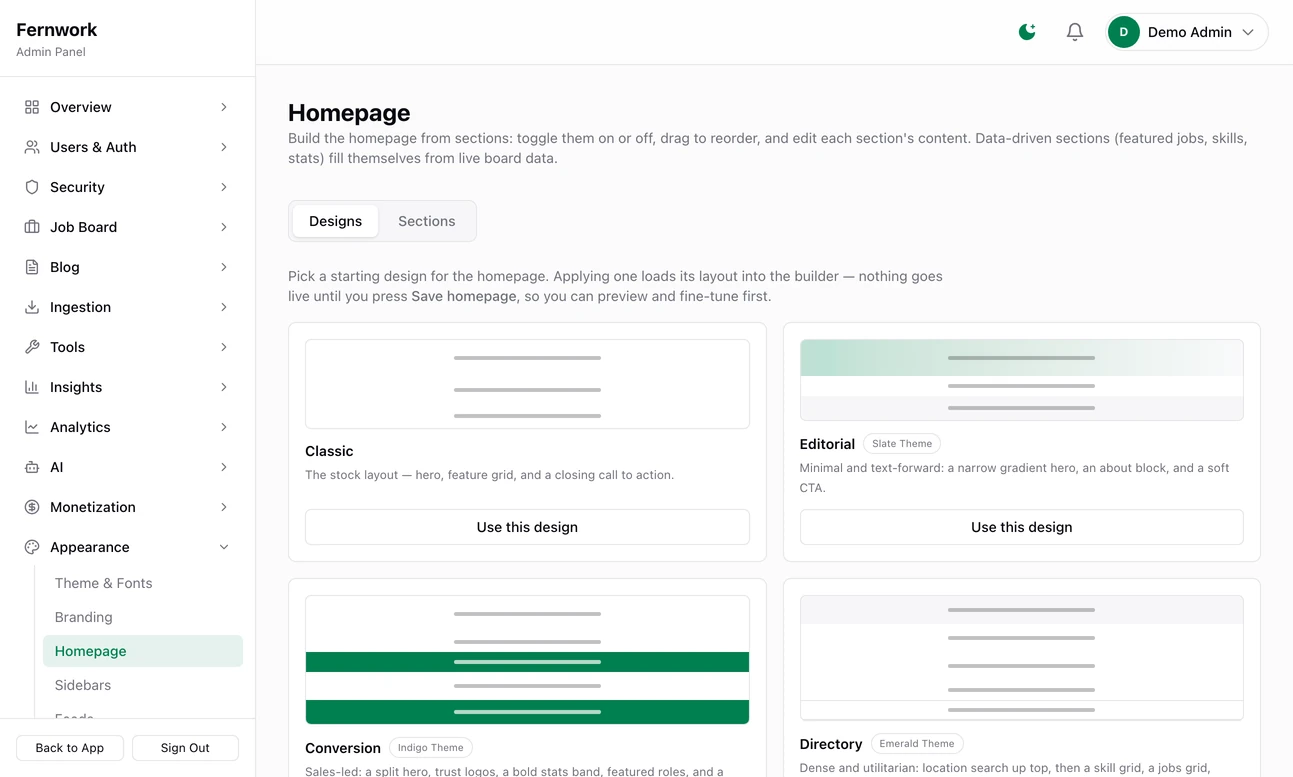The image size is (1293, 777).
Task: Click the Back to App button
Action: coord(70,748)
